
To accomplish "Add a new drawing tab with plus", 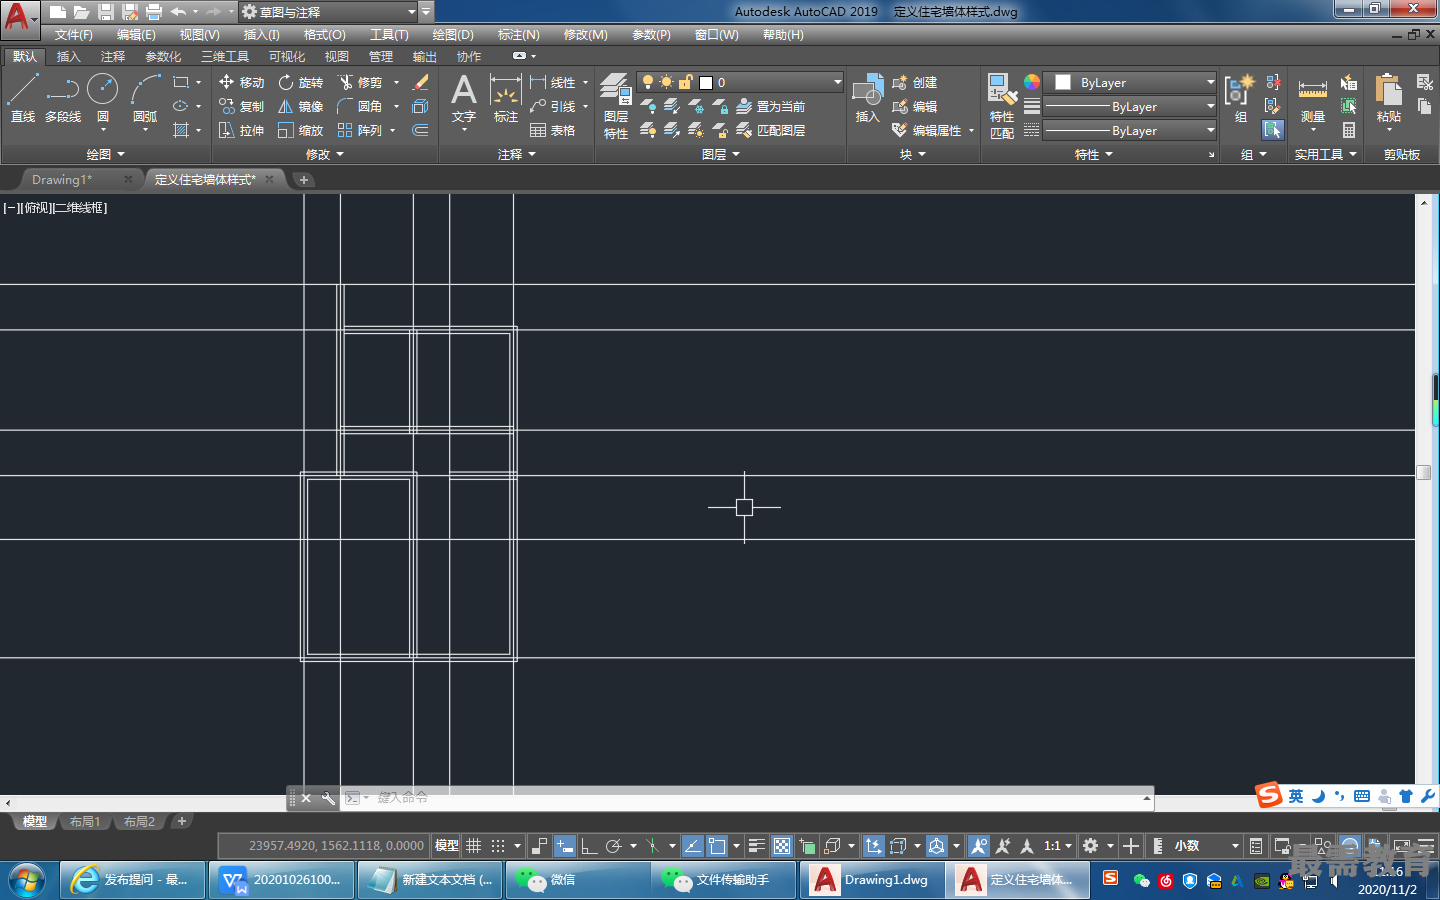I will (x=303, y=180).
